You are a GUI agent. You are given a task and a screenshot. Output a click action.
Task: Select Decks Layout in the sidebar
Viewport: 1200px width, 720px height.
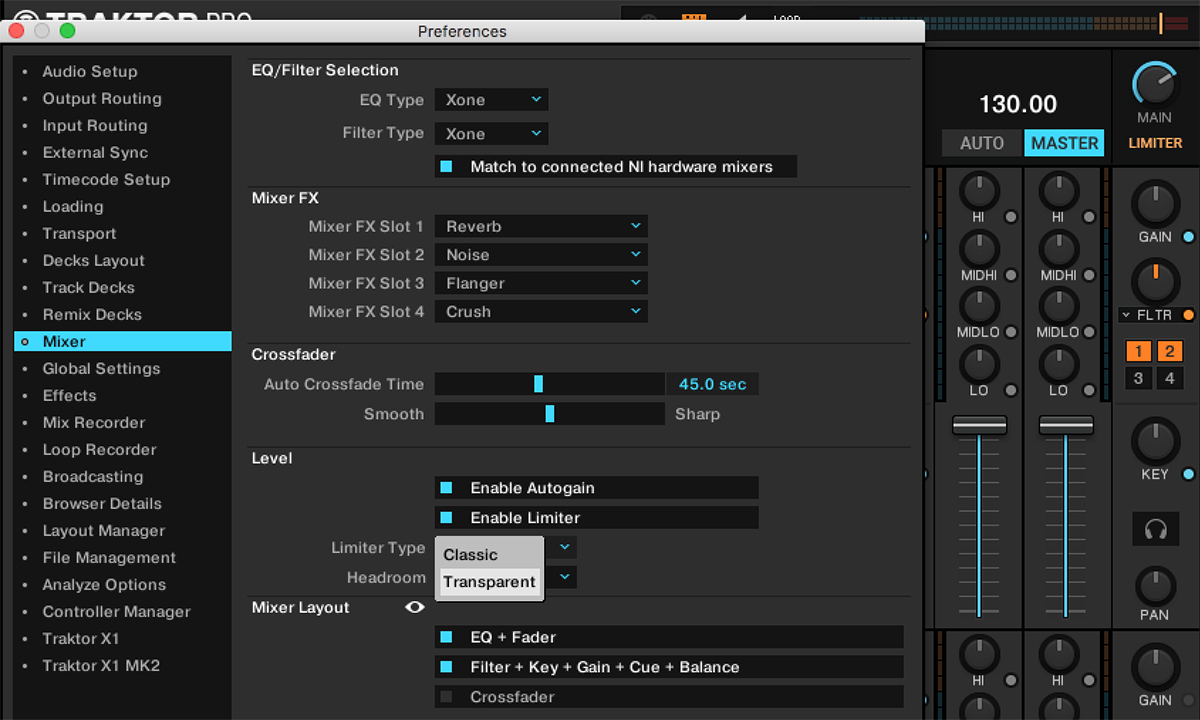[94, 261]
